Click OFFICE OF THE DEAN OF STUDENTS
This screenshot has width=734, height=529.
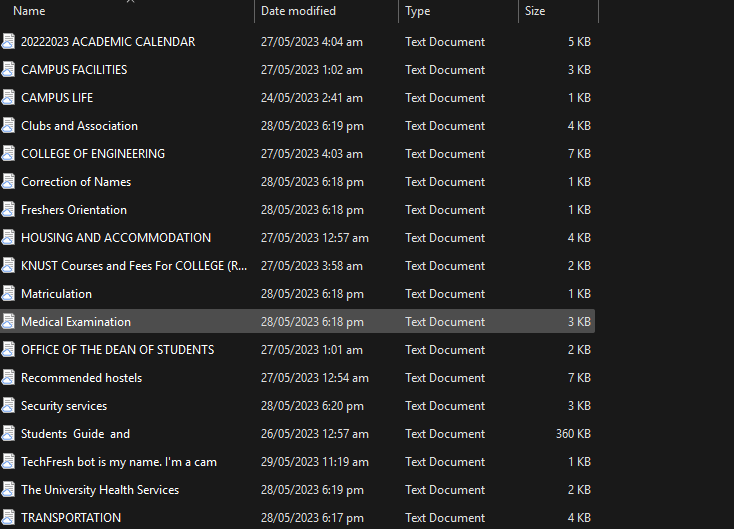[x=117, y=350]
